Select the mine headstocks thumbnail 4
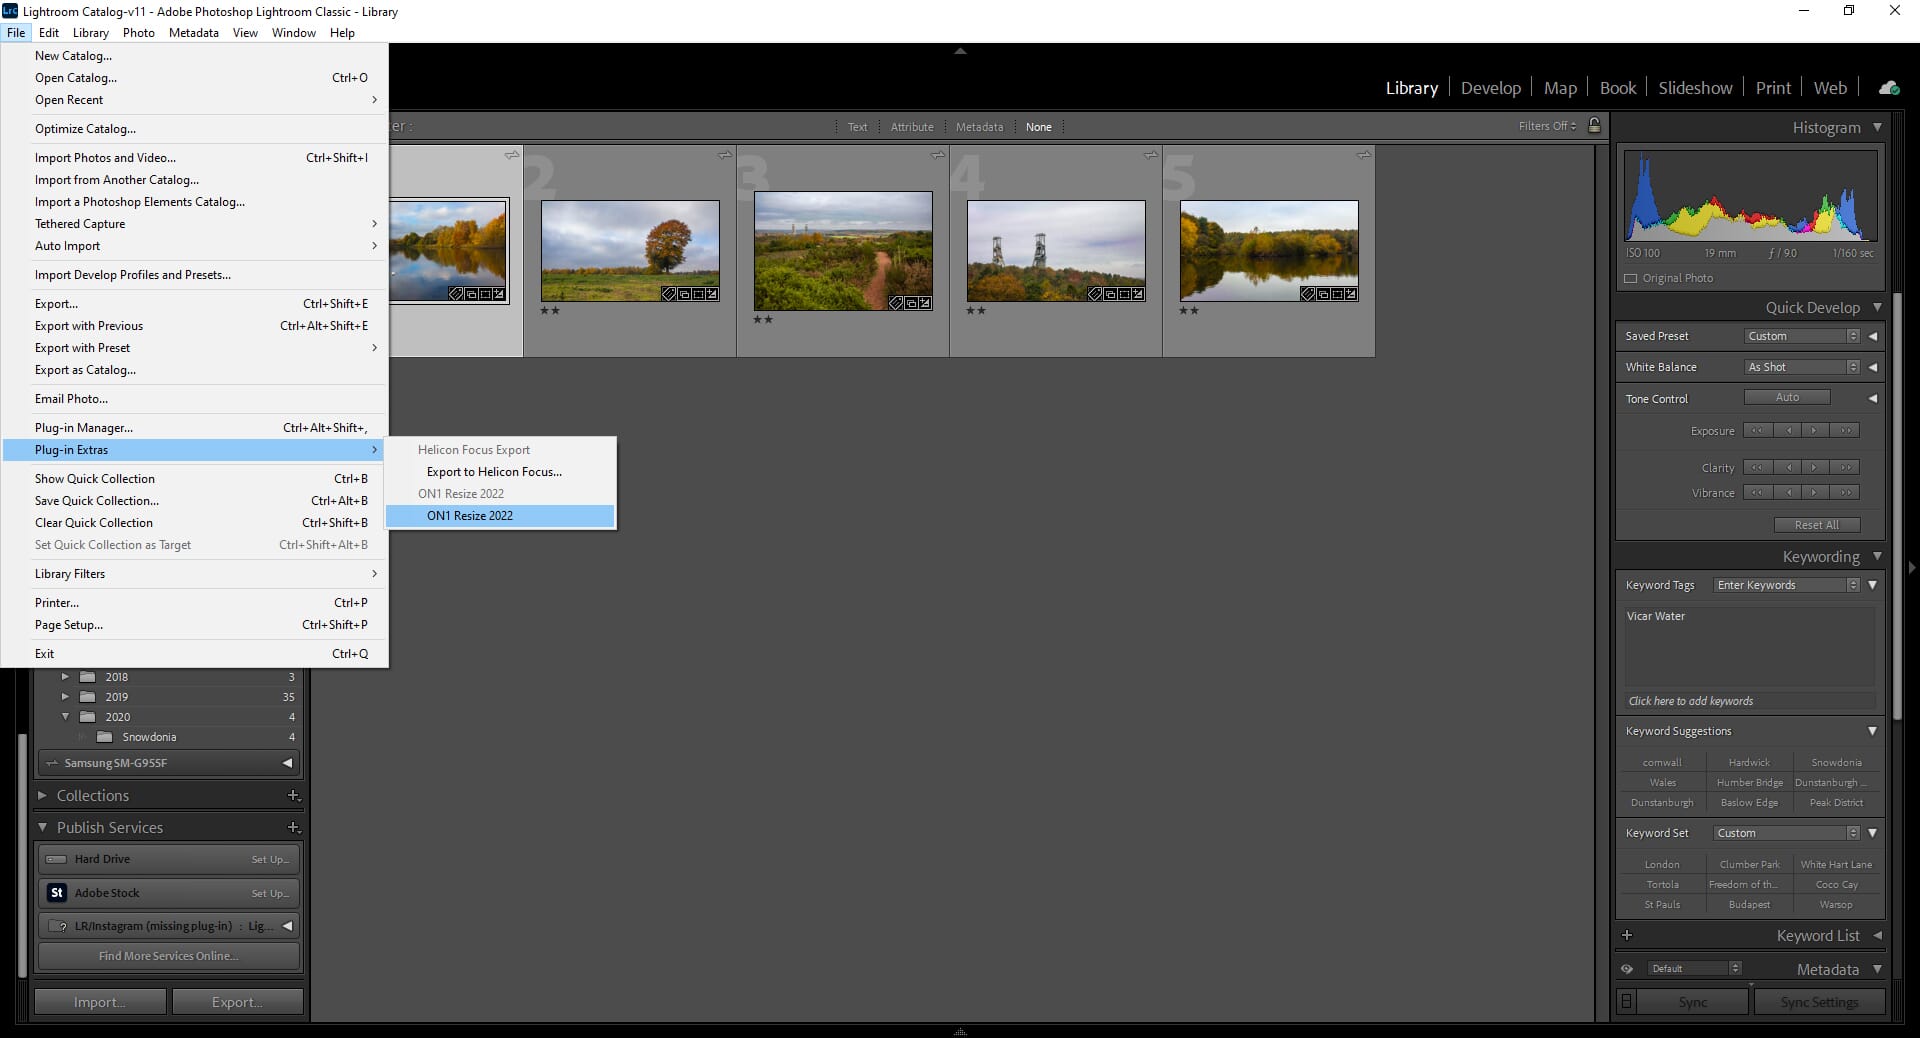The image size is (1920, 1038). pos(1056,251)
